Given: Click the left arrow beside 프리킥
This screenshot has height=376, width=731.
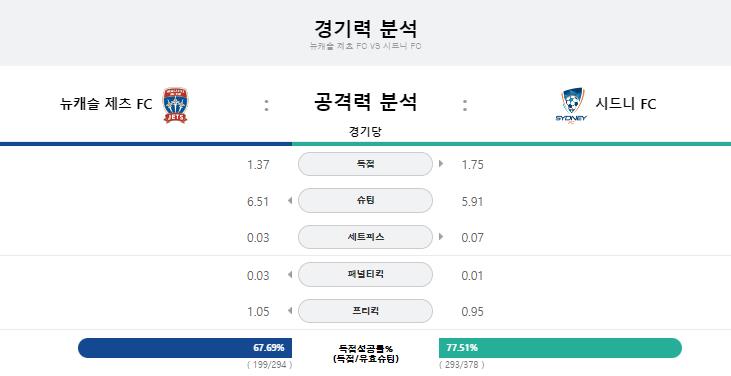Looking at the screenshot, I should click(x=290, y=311).
